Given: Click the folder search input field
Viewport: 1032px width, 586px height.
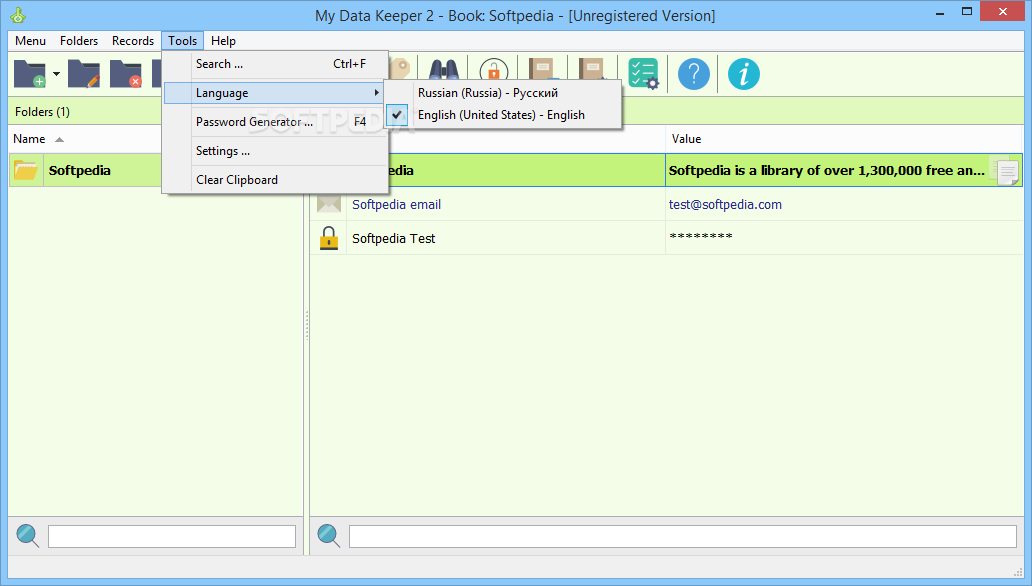Looking at the screenshot, I should click(x=172, y=537).
